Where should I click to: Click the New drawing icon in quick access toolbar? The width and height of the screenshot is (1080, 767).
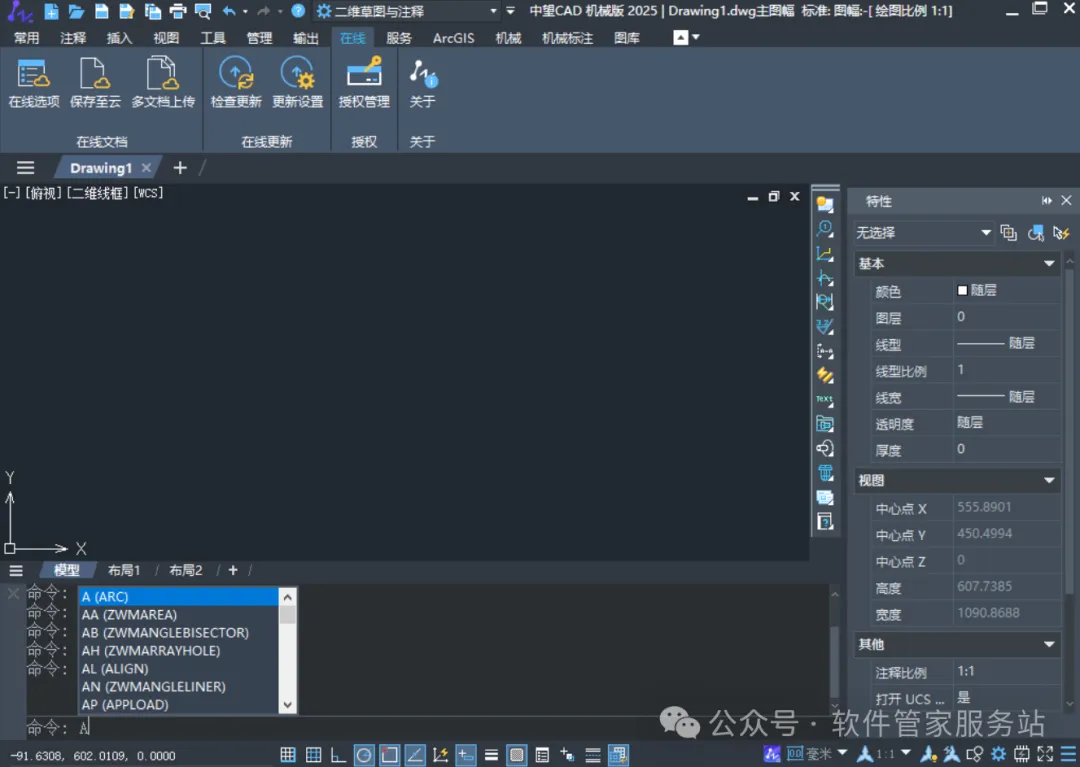coord(51,11)
